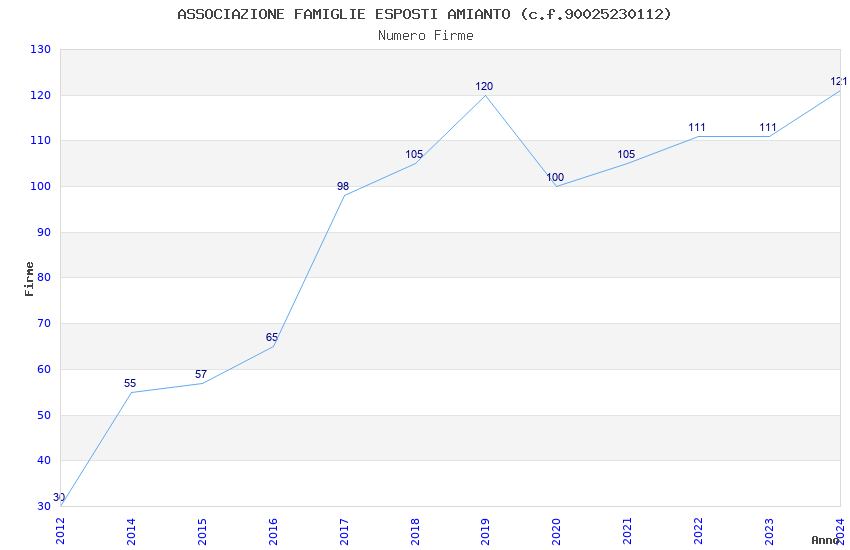Image resolution: width=850 pixels, height=550 pixels.
Task: Select data point labeled 111 at 2023
Action: [x=768, y=127]
